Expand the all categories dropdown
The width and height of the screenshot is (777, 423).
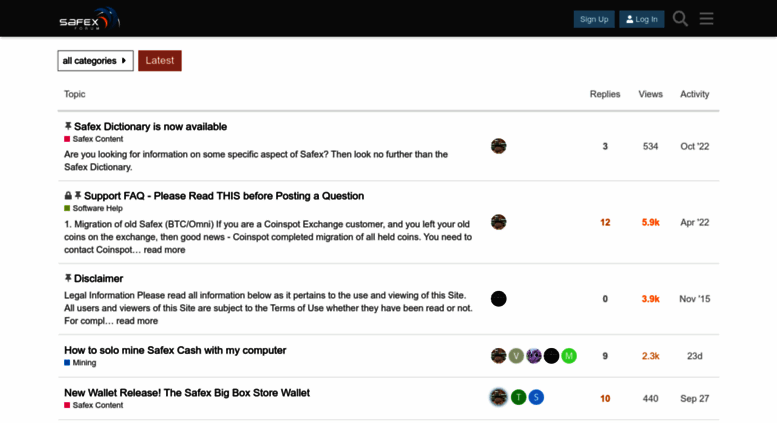tap(95, 60)
